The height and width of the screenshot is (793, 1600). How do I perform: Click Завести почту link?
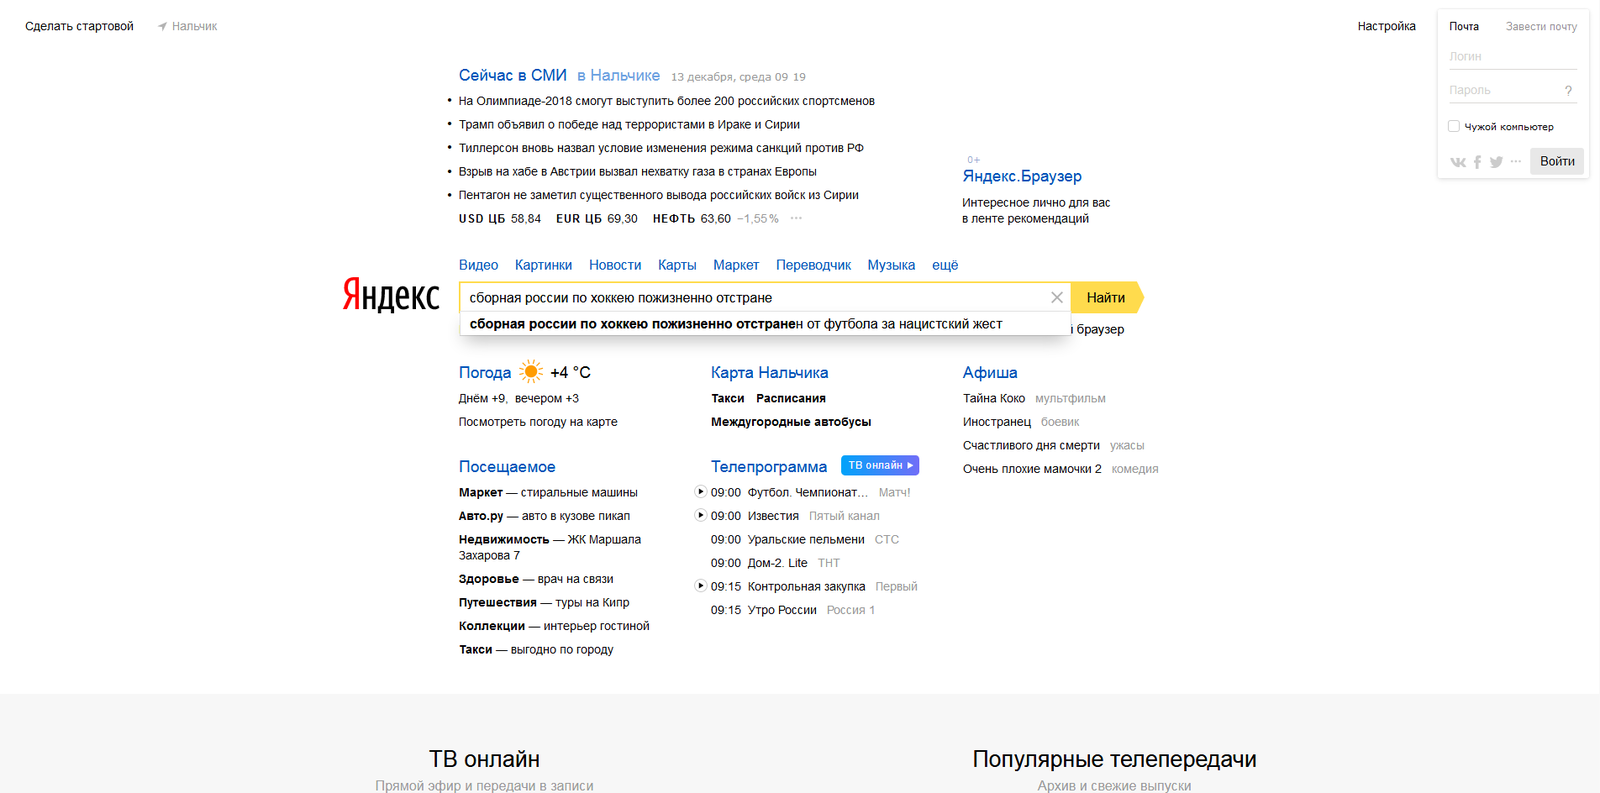1541,26
